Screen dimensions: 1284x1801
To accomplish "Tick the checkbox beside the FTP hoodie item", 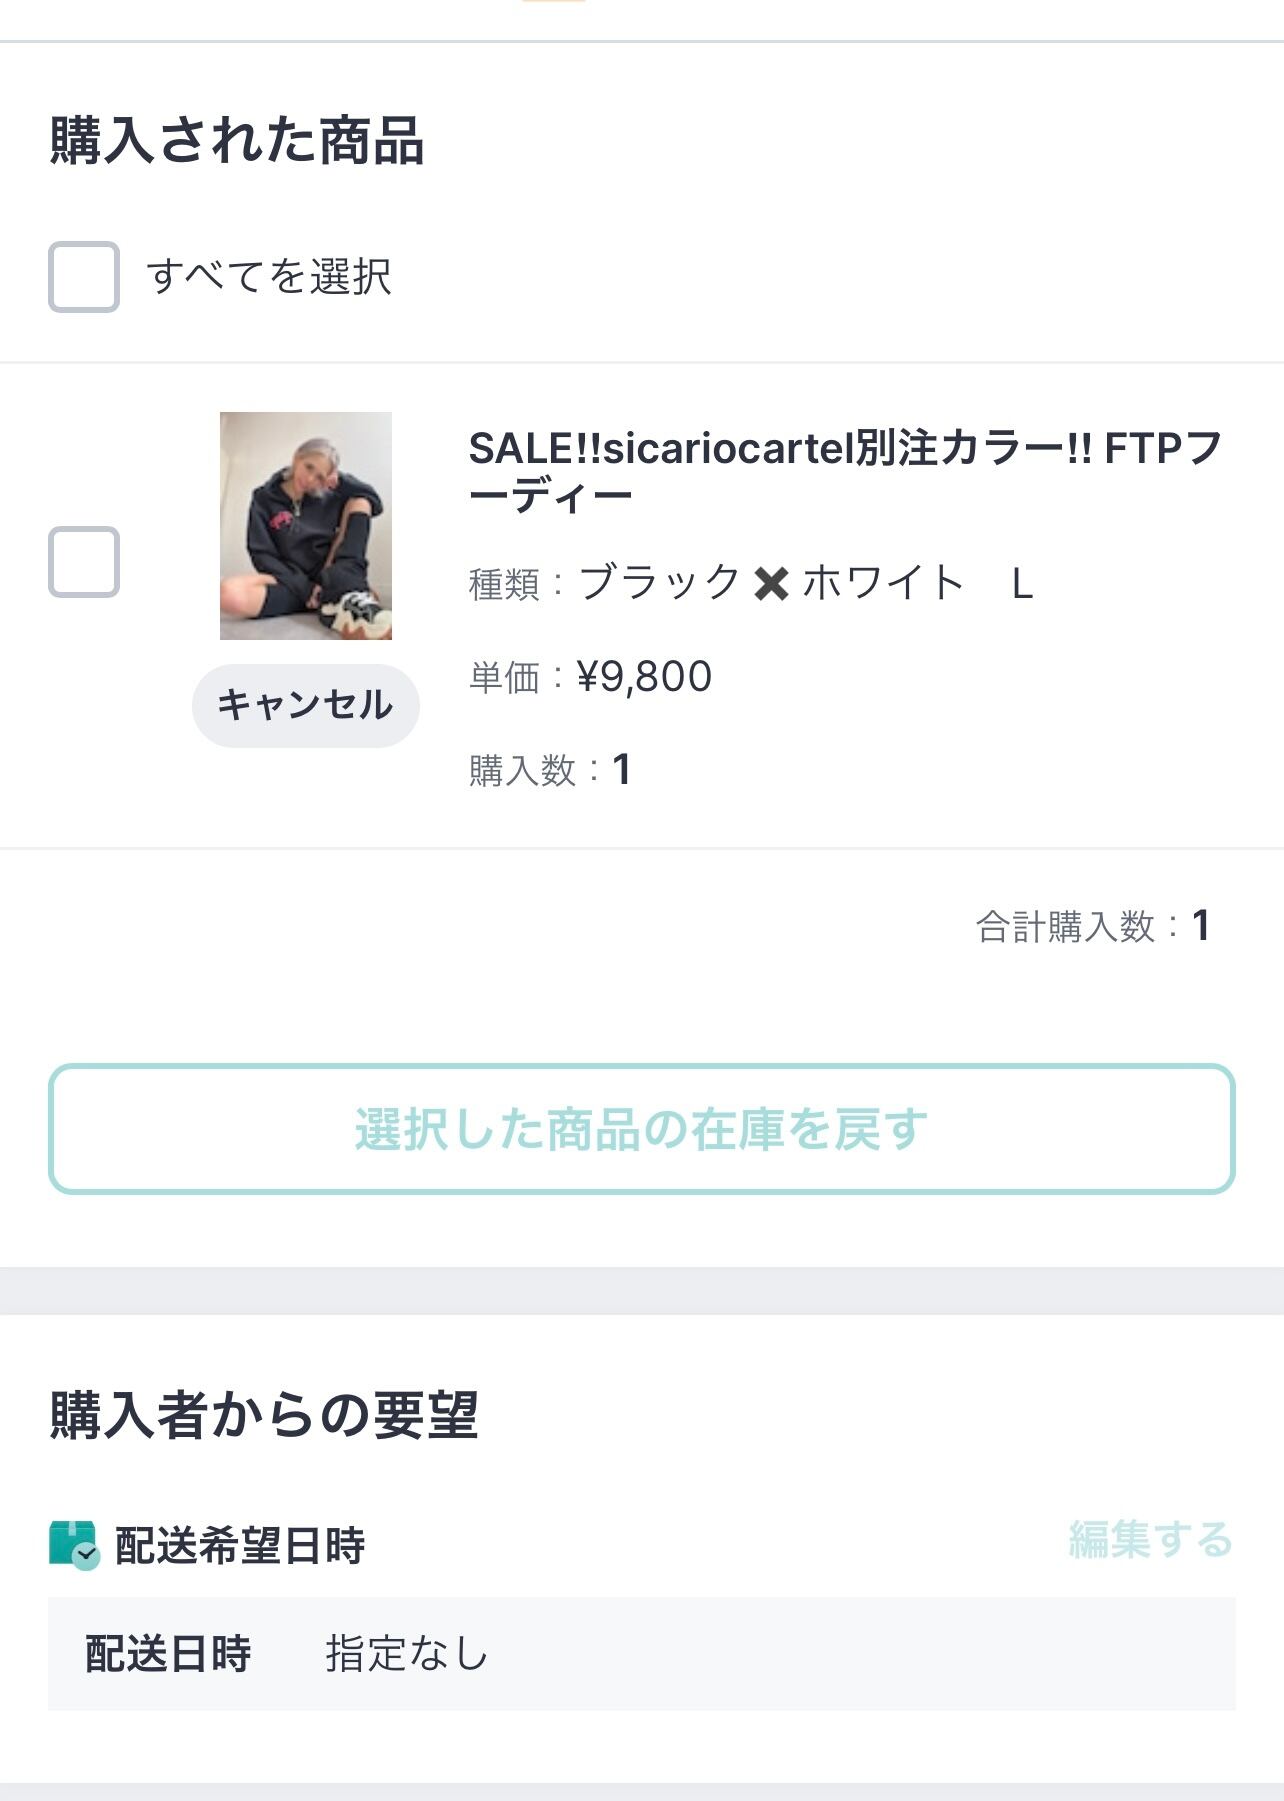I will coord(84,562).
